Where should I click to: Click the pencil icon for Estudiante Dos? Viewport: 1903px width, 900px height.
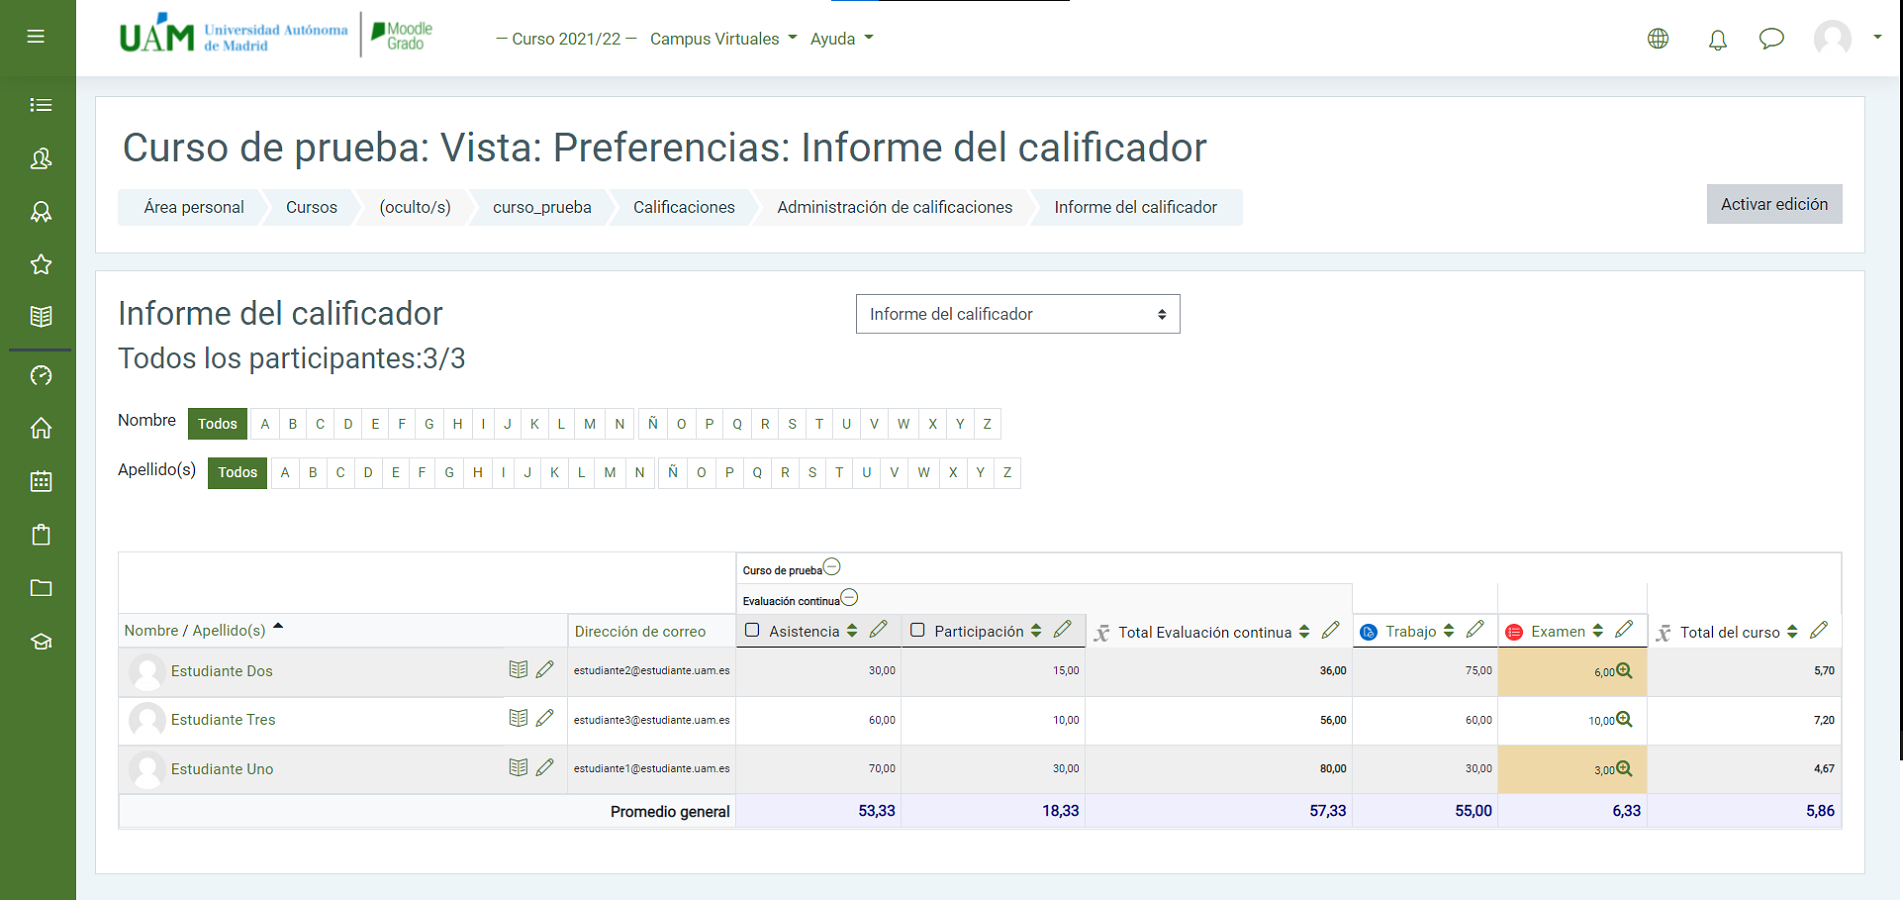coord(545,670)
